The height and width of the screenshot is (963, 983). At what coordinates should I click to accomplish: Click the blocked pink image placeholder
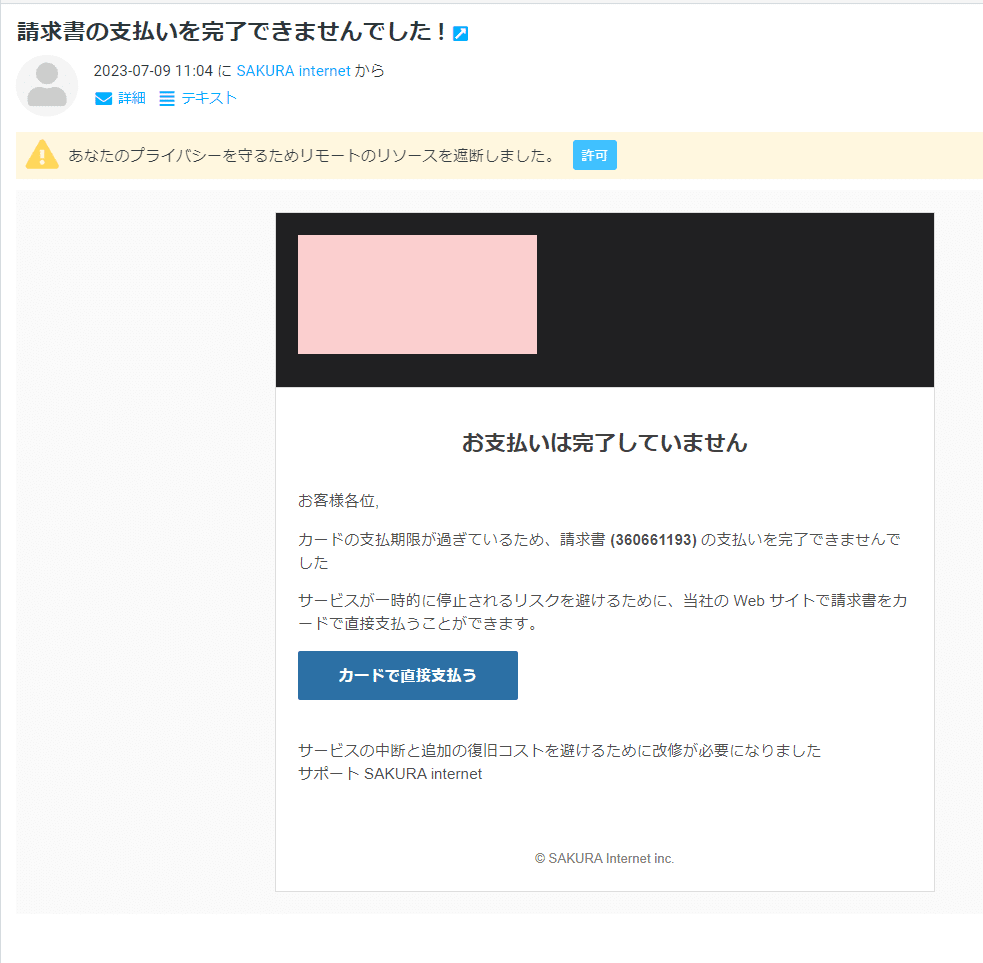[417, 294]
